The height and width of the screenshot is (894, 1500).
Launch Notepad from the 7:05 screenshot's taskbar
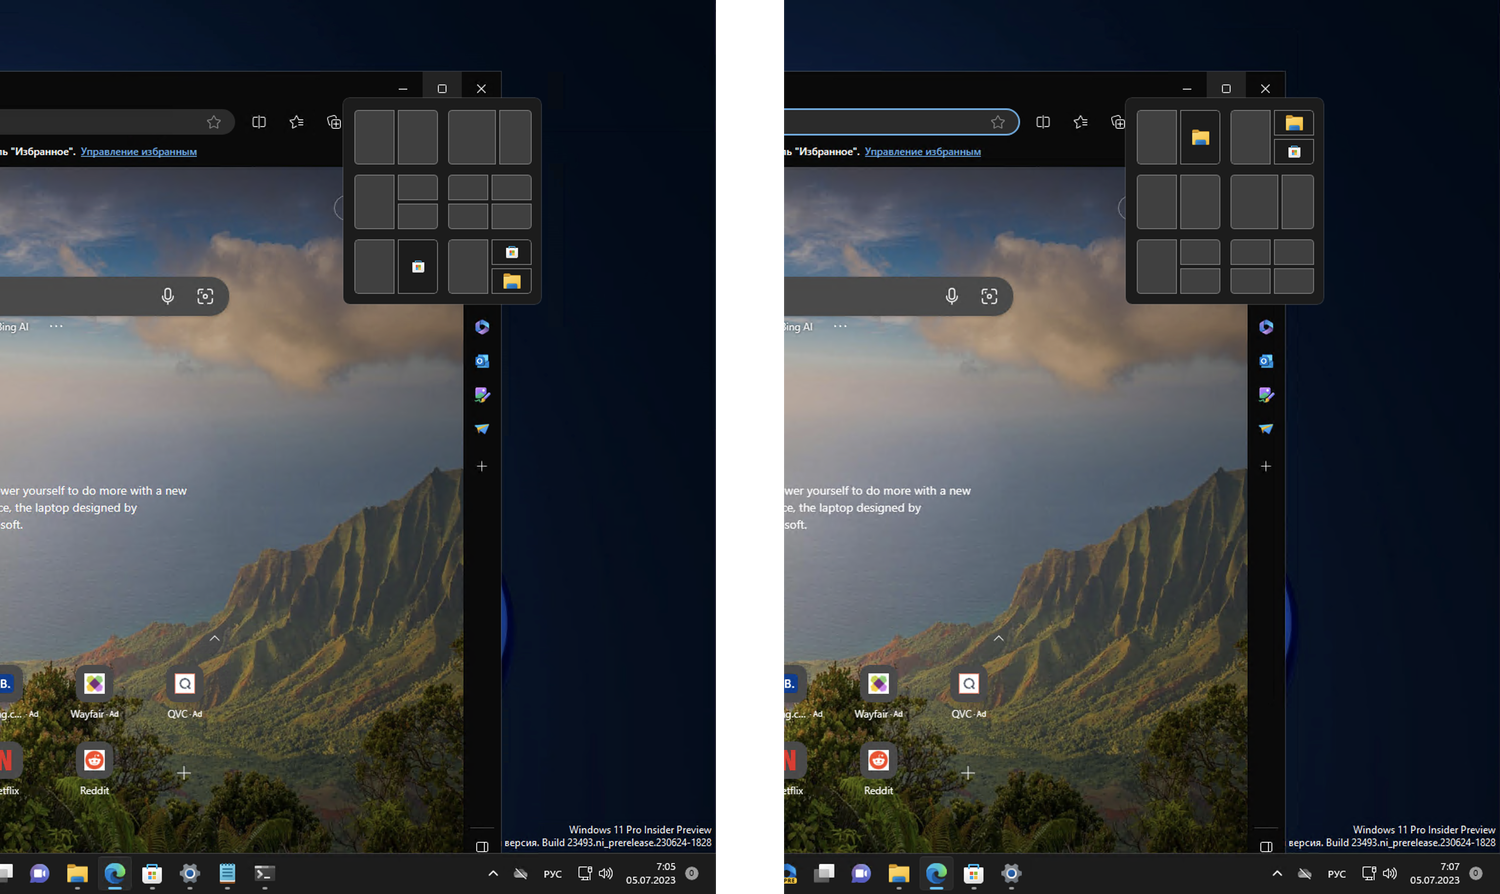coord(227,874)
